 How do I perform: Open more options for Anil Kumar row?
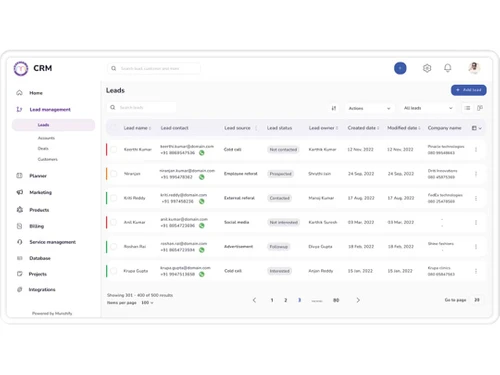tap(476, 223)
